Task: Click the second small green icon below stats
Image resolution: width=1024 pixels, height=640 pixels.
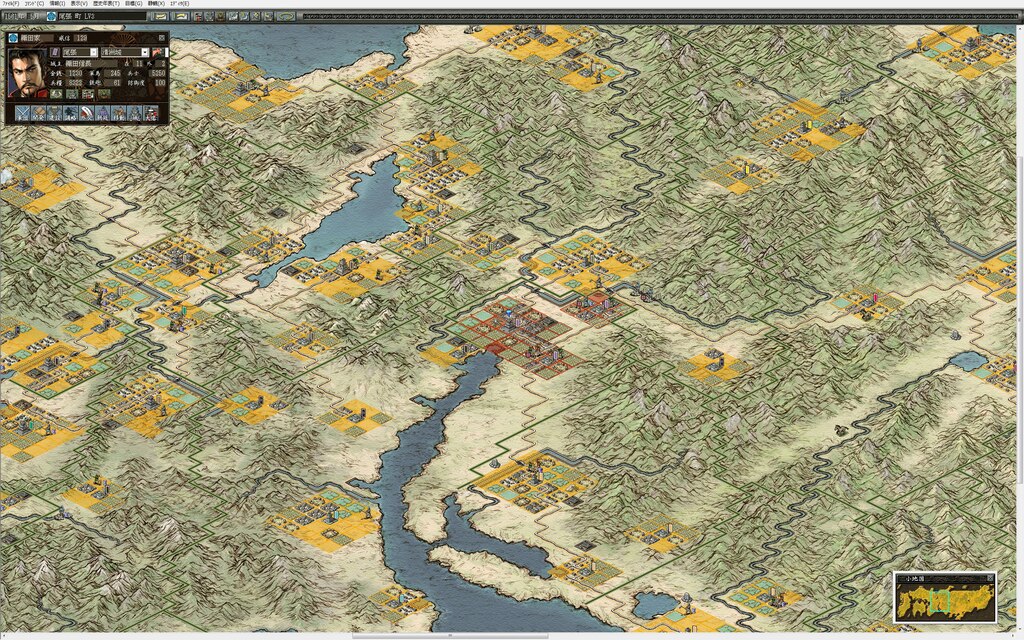Action: coord(72,94)
